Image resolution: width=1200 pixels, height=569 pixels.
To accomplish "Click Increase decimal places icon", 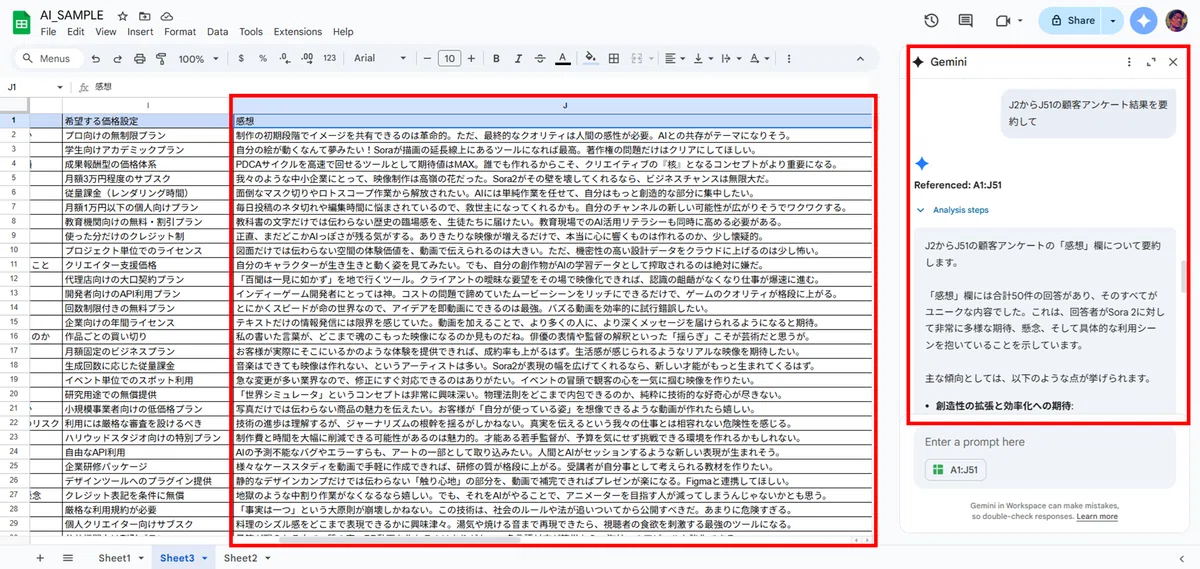I will (306, 58).
